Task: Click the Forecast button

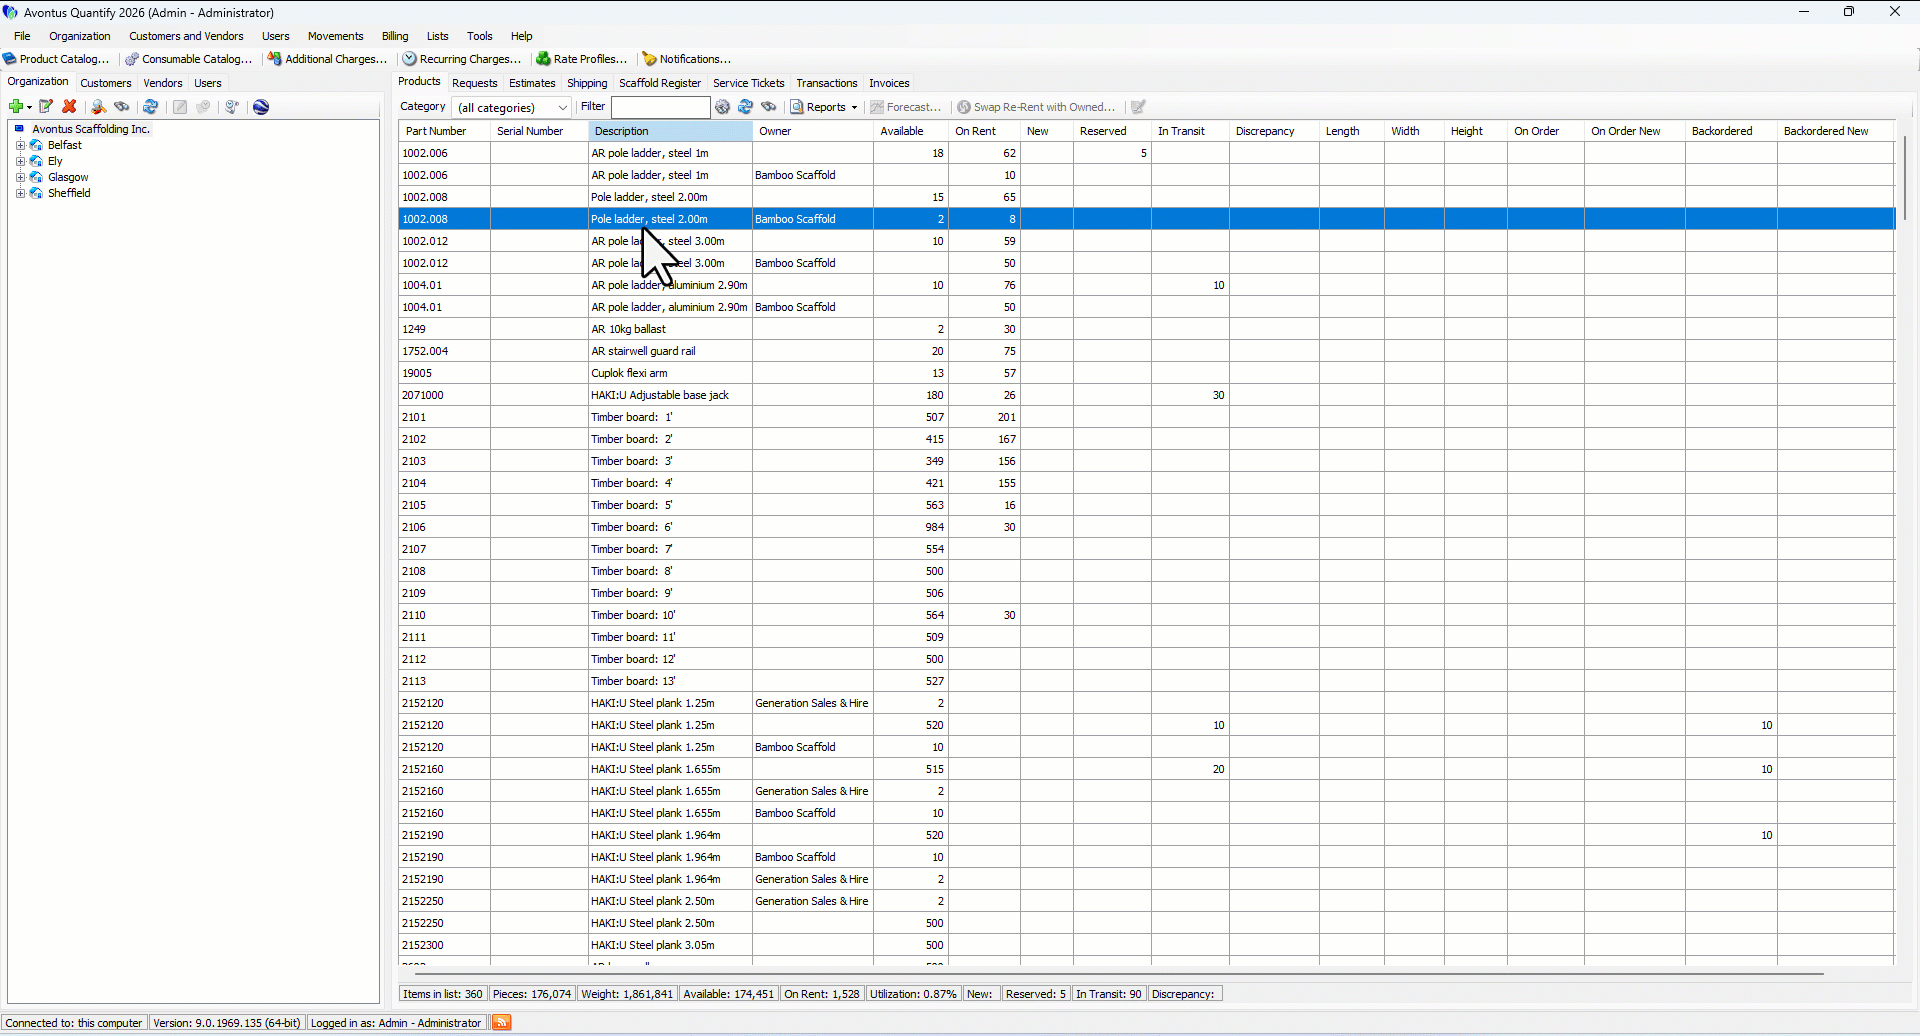Action: [x=906, y=107]
